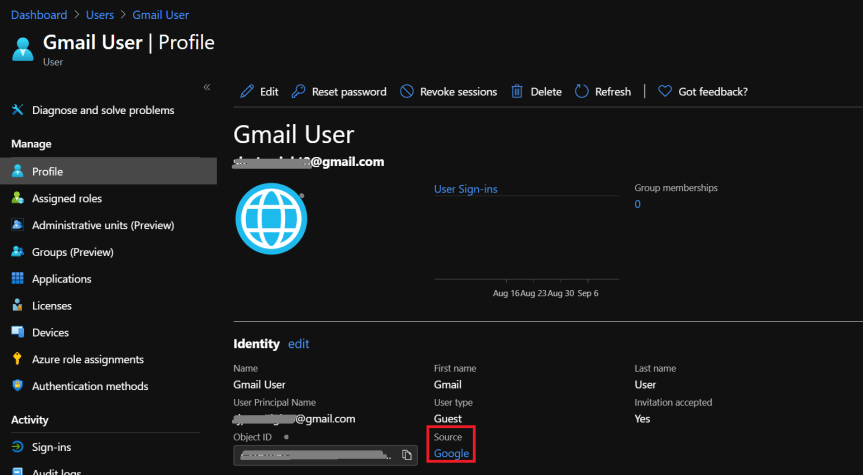Open Authentication methods
863x475 pixels.
click(89, 386)
